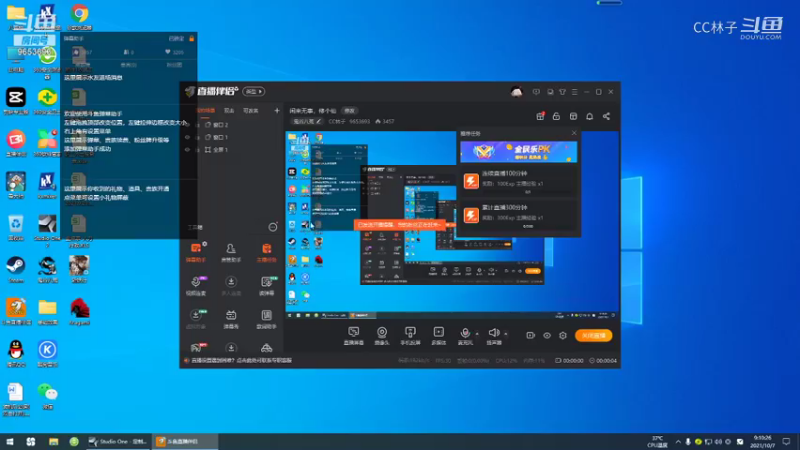Click the open padlock icon in header
The image size is (800, 450).
[556, 116]
